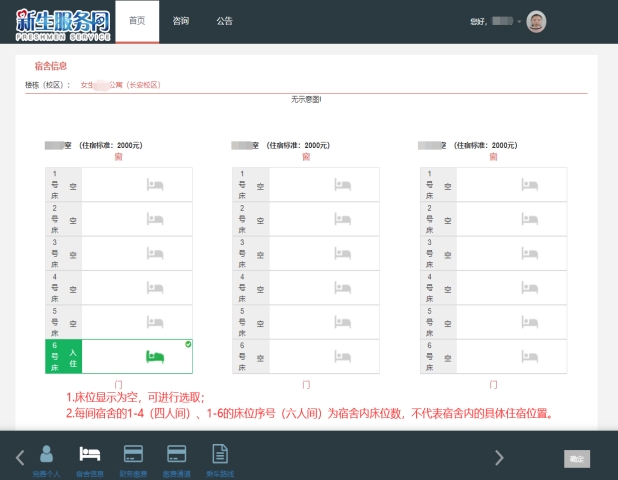Viewport: 618px width, 480px height.
Task: Expand the user dropdown arrow beside username
Action: pyautogui.click(x=519, y=21)
